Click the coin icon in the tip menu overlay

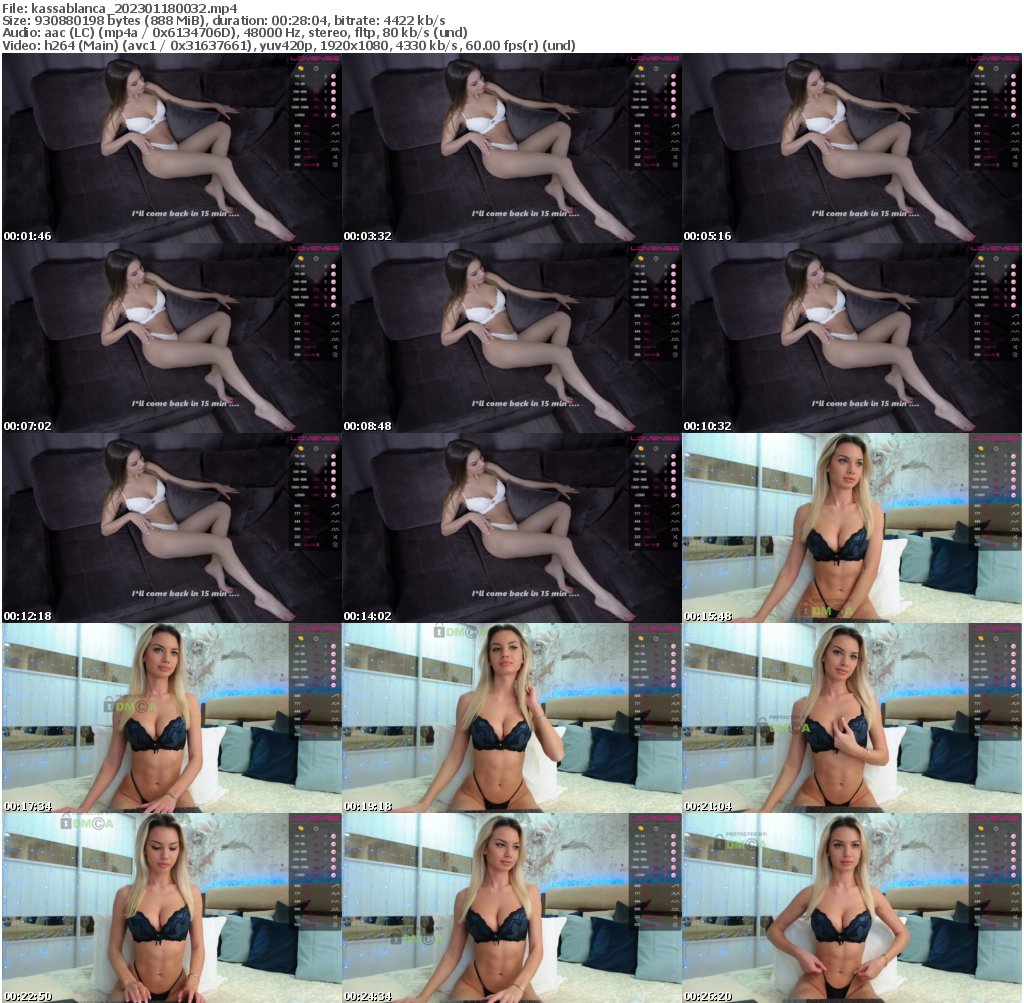click(301, 68)
